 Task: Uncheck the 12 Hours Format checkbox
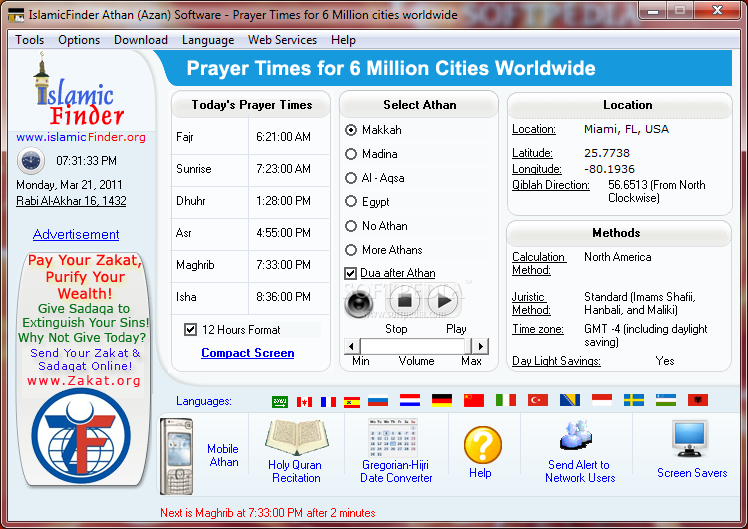190,330
